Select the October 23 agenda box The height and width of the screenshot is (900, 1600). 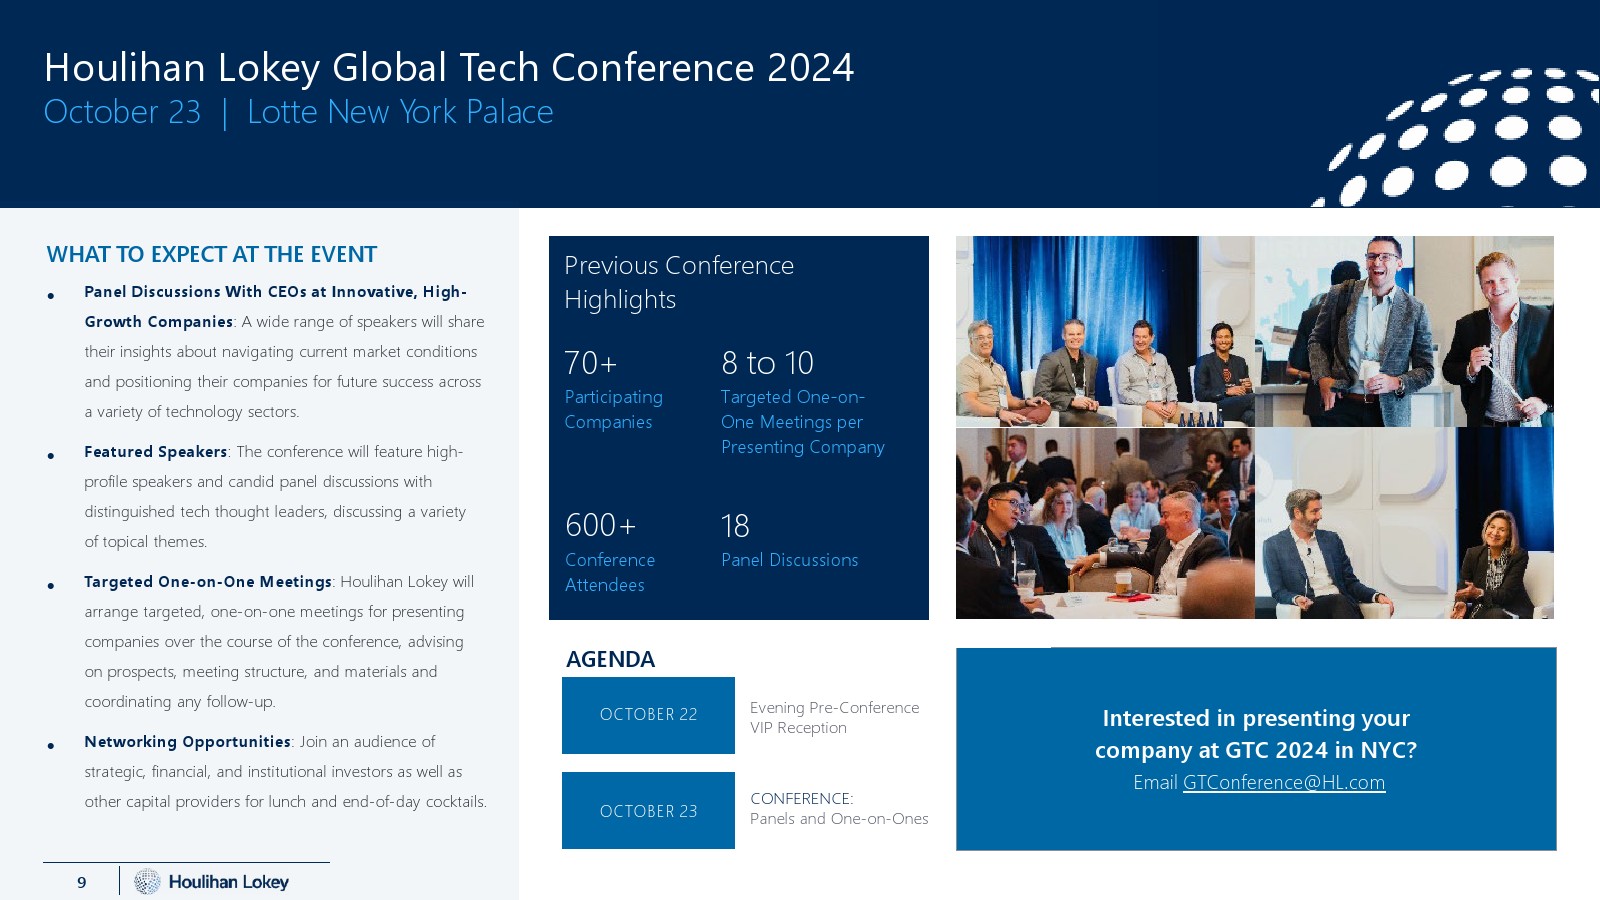[x=648, y=811]
